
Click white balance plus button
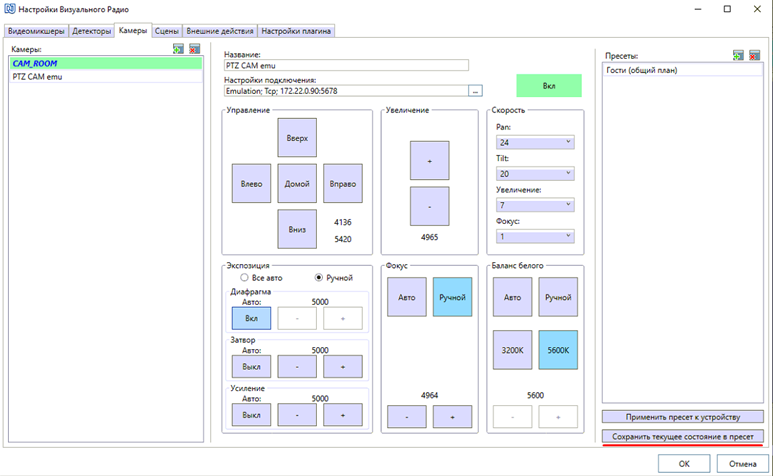558,417
